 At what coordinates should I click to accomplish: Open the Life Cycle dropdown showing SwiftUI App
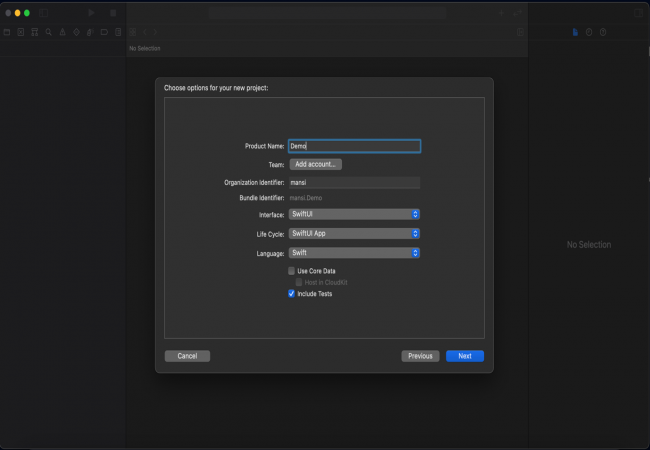(354, 234)
